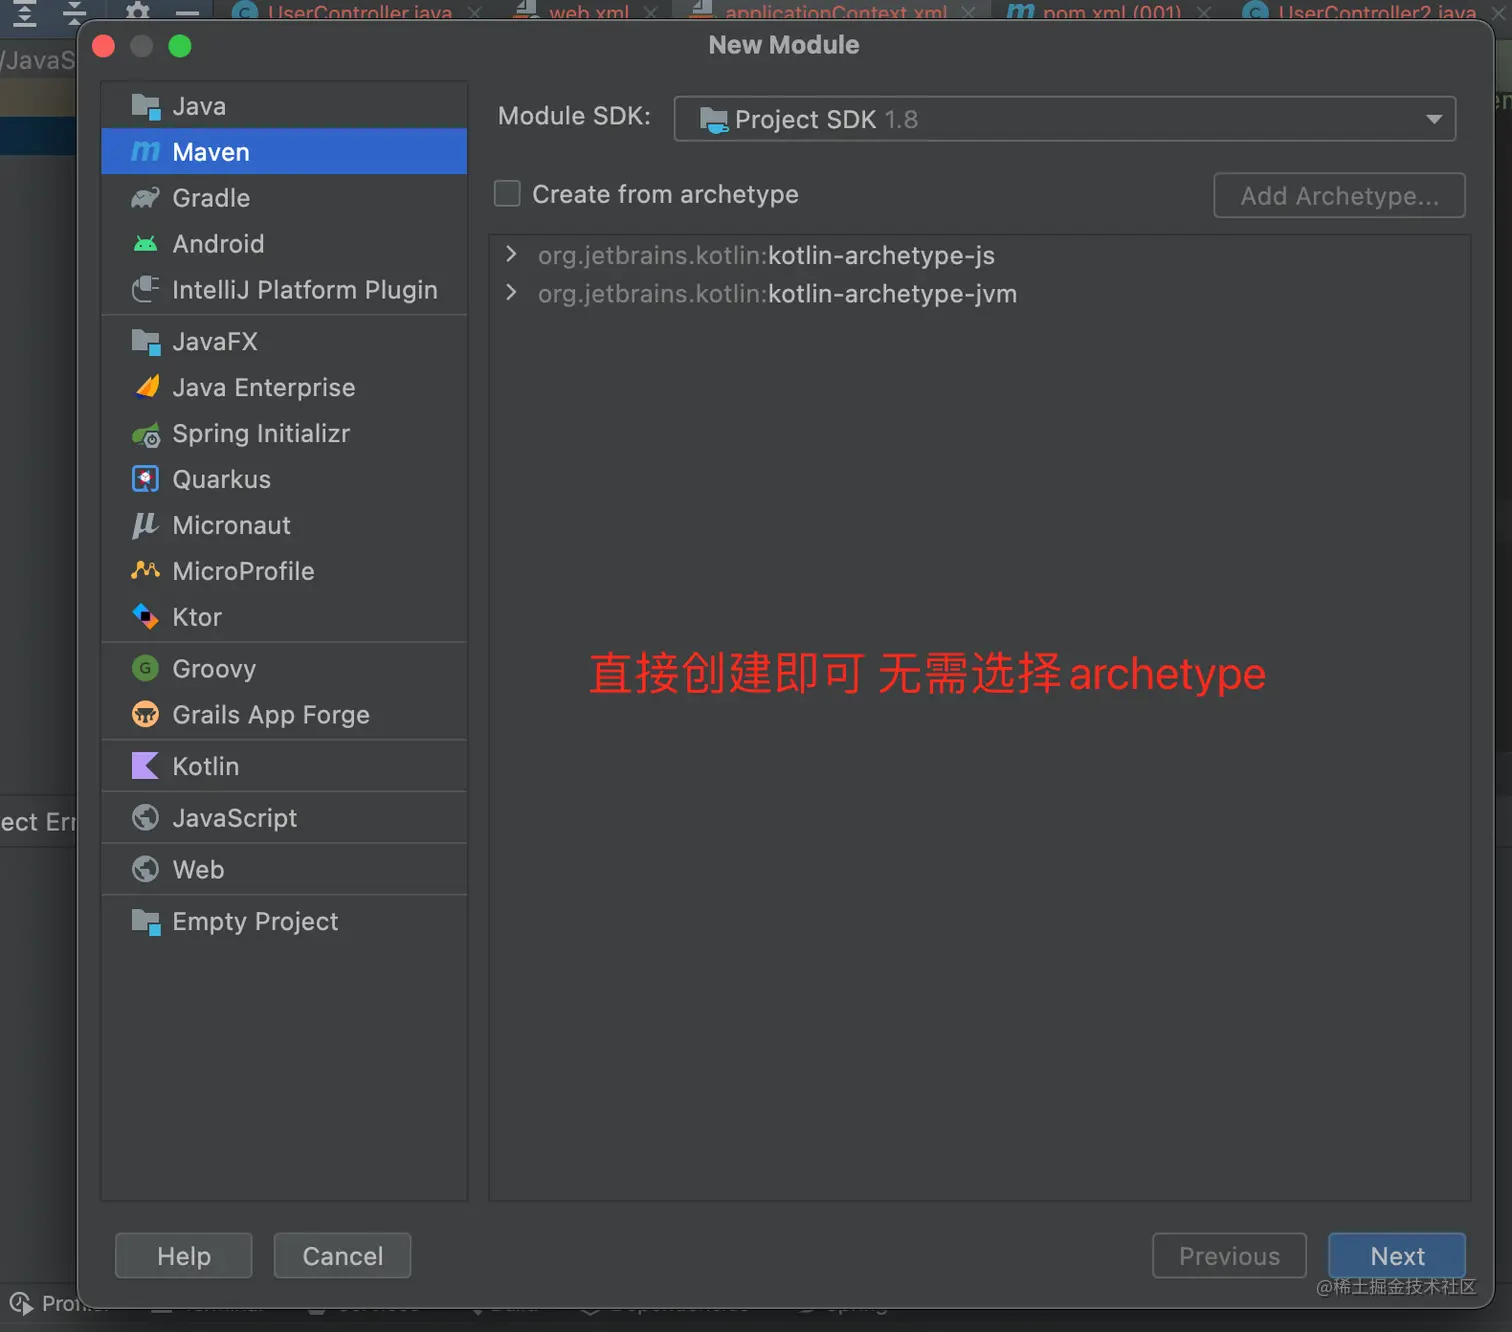This screenshot has width=1512, height=1332.
Task: Select the MicroProfile label
Action: (x=243, y=571)
